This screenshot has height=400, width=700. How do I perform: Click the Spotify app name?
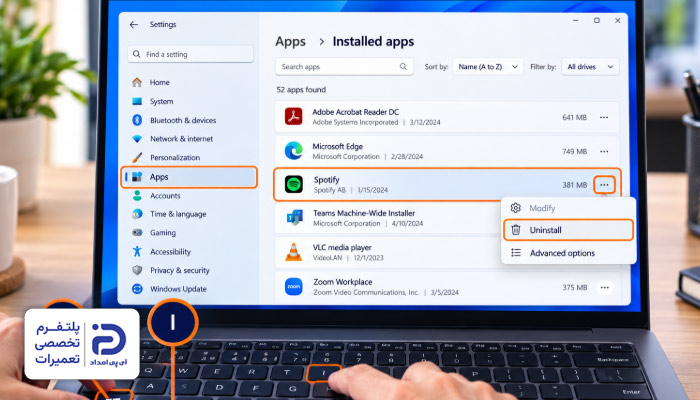pyautogui.click(x=326, y=180)
